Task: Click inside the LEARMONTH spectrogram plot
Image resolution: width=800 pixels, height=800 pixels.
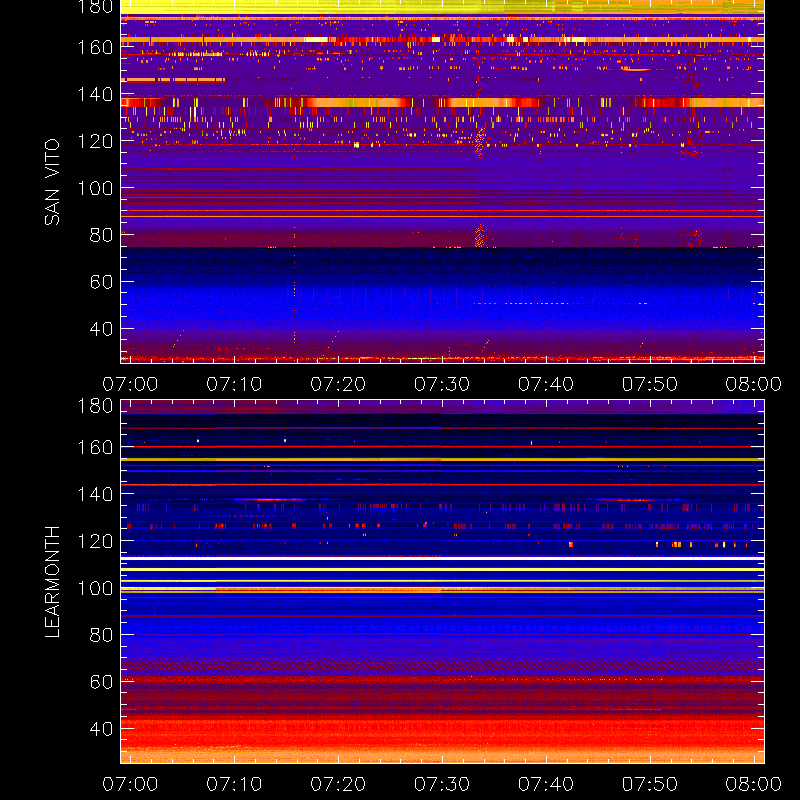Action: pyautogui.click(x=442, y=582)
